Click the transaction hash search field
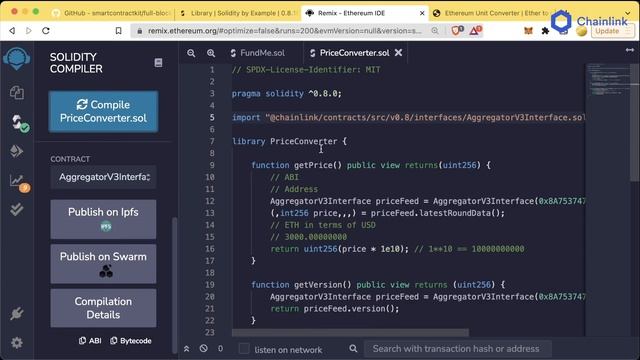This screenshot has width=640, height=360. (x=457, y=349)
